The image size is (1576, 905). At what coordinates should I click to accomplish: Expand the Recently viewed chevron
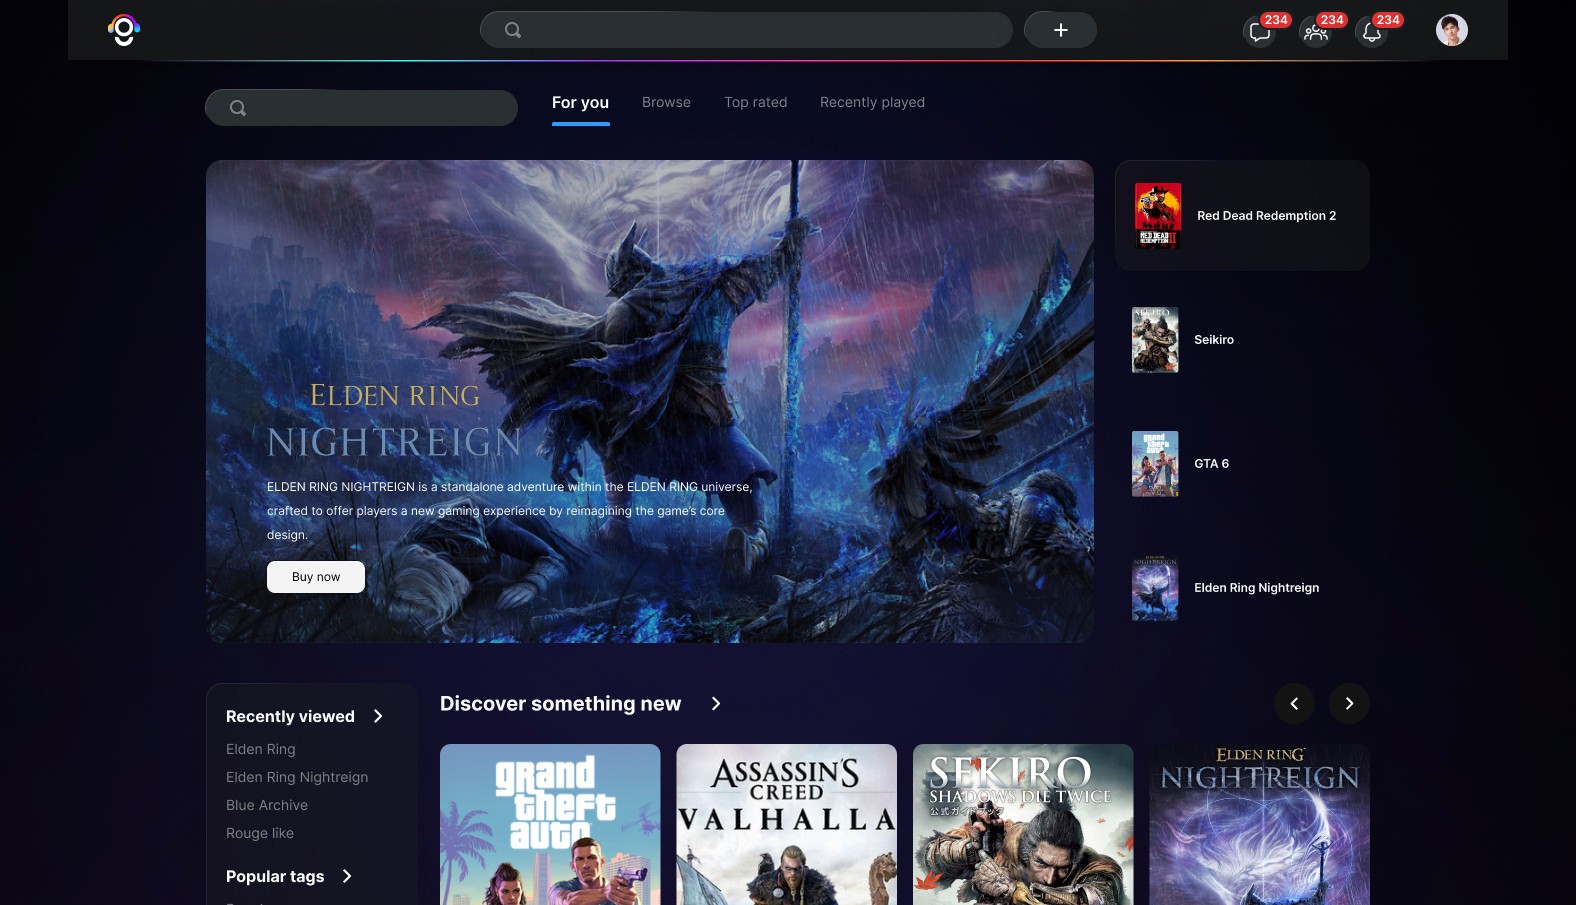click(x=378, y=716)
